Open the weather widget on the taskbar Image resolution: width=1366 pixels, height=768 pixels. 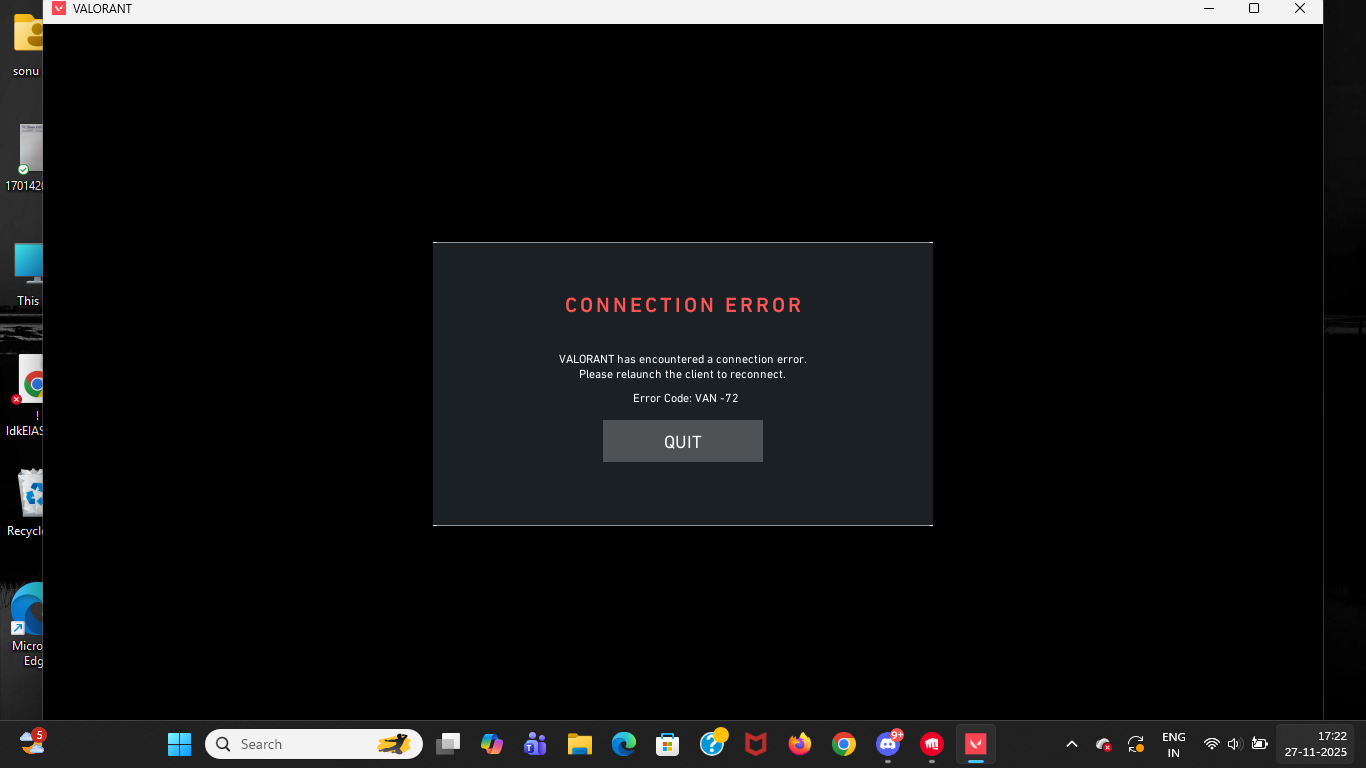(x=33, y=742)
